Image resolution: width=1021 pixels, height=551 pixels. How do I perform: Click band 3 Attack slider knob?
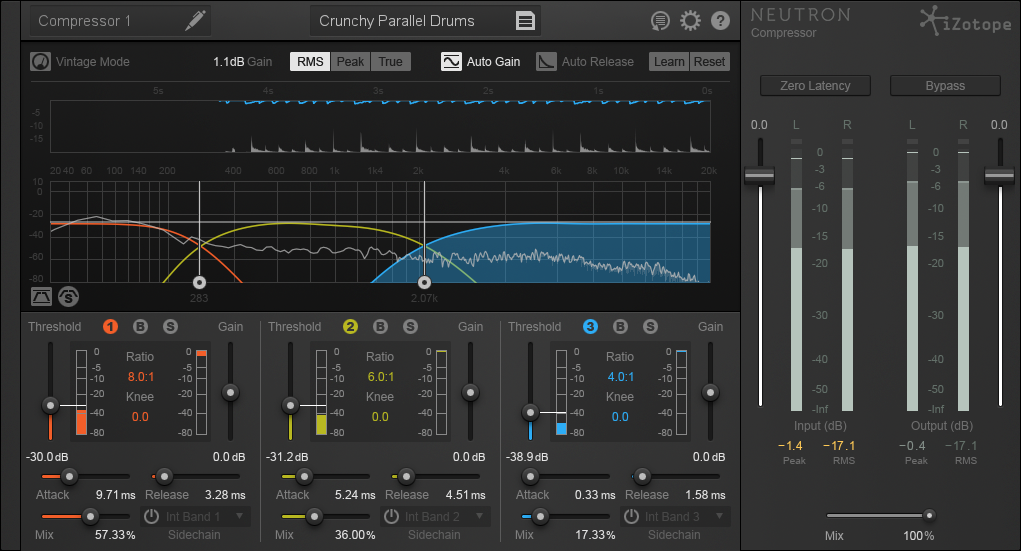[x=531, y=477]
